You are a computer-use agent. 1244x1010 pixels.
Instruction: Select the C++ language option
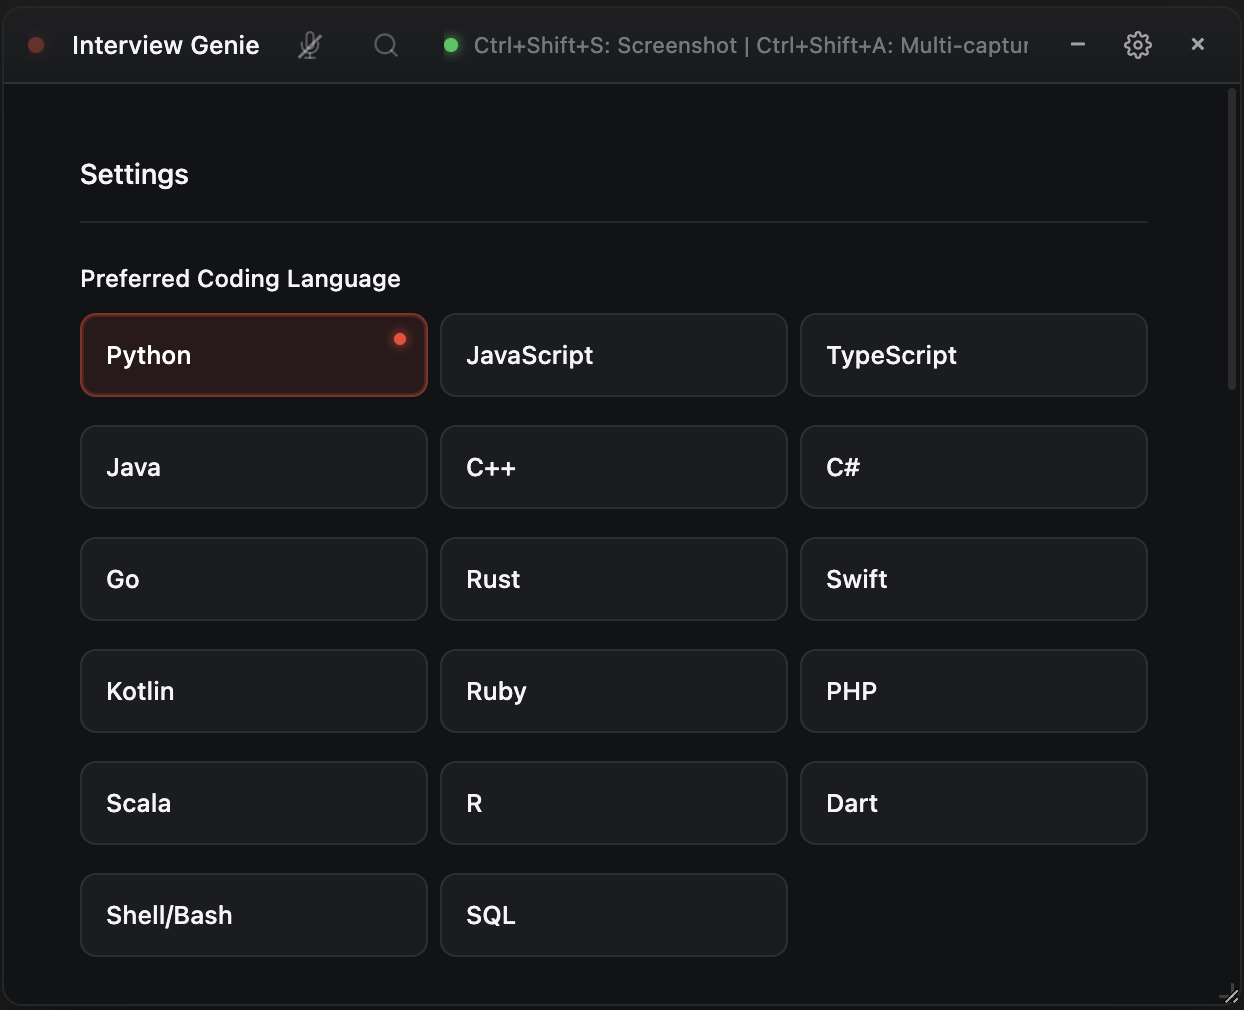(614, 467)
